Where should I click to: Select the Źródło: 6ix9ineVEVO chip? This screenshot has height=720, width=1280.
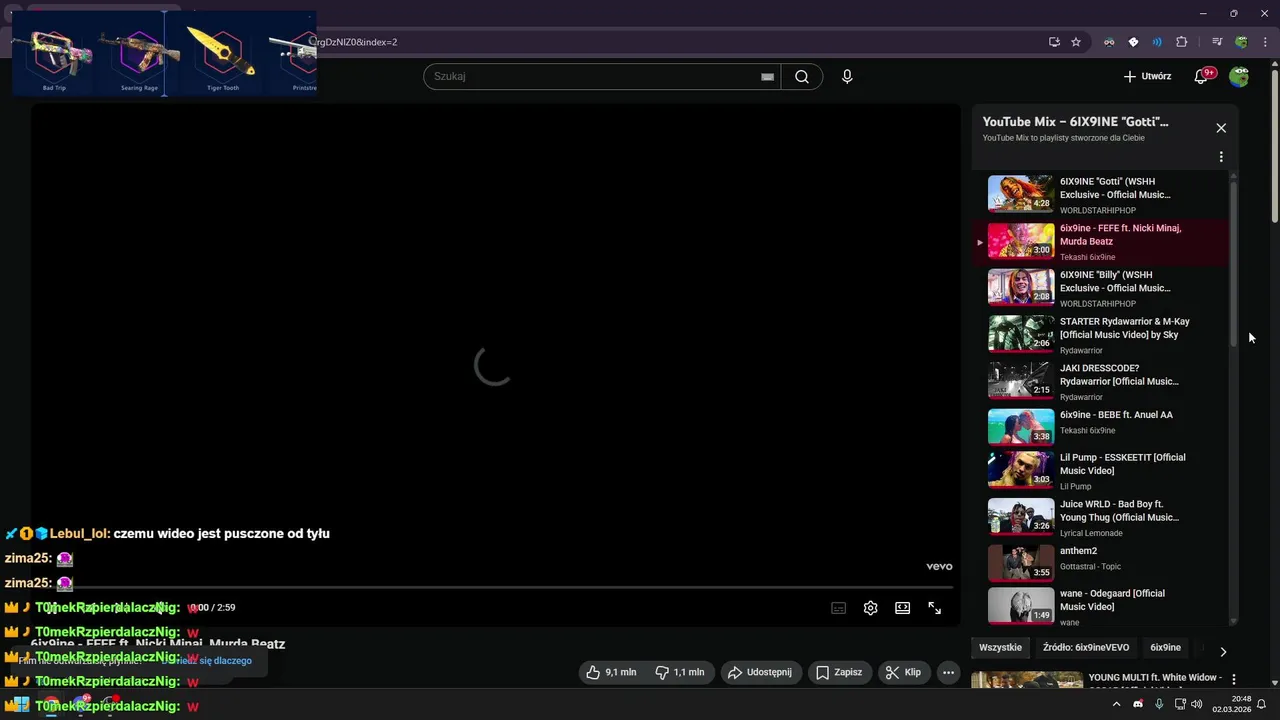tap(1086, 648)
